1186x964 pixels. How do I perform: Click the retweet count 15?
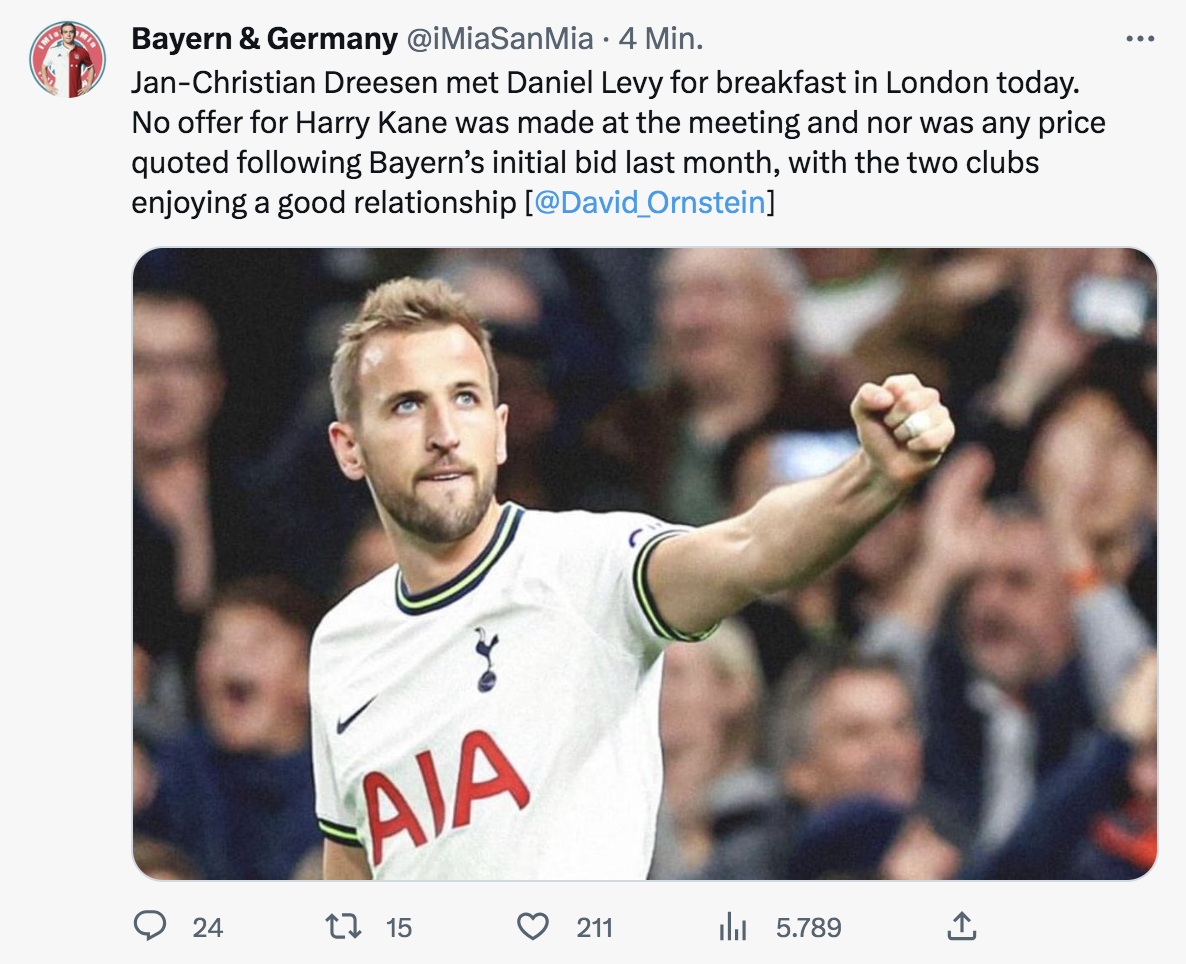[x=398, y=928]
